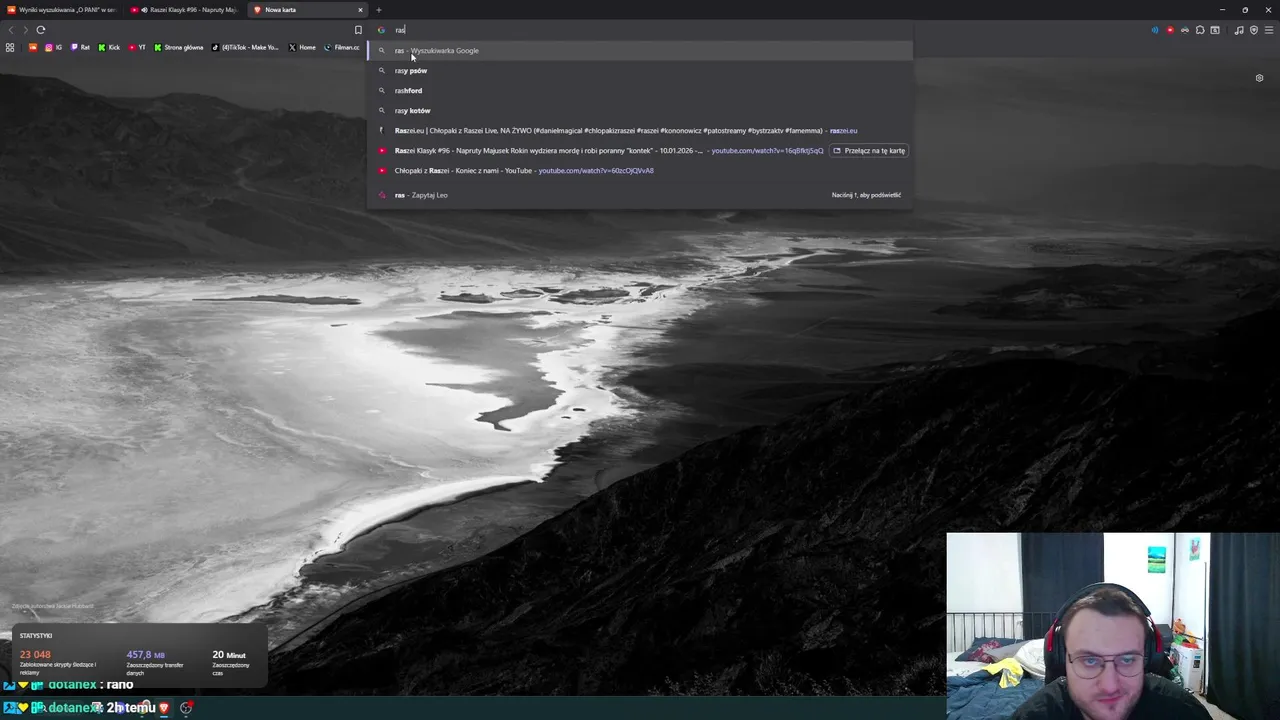Image resolution: width=1280 pixels, height=720 pixels.
Task: Click the address bar containing "ras"
Action: [640, 30]
